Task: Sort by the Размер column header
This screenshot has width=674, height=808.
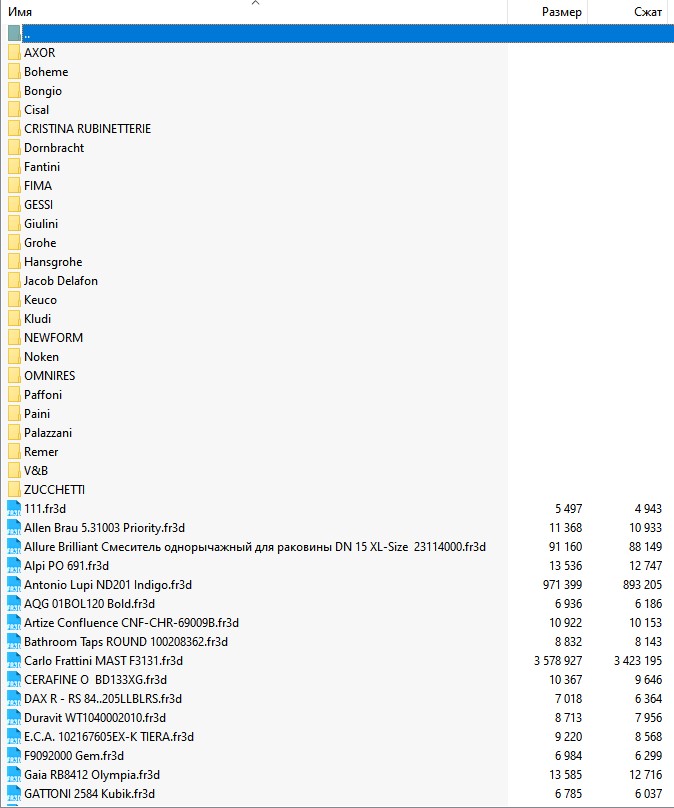Action: tap(548, 12)
